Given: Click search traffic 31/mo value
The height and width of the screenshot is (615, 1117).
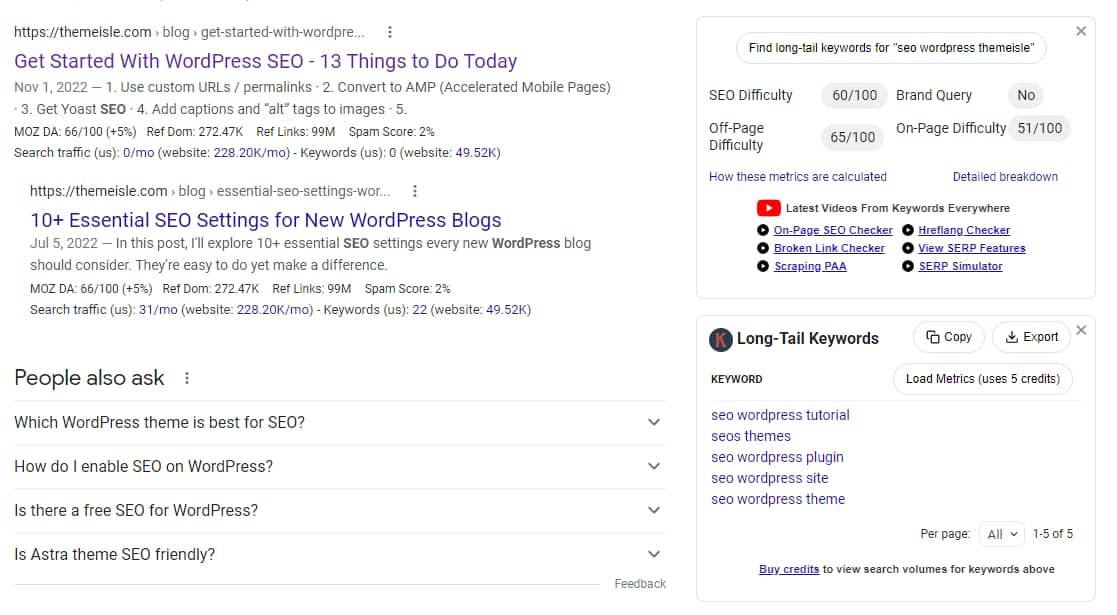Looking at the screenshot, I should coord(158,309).
